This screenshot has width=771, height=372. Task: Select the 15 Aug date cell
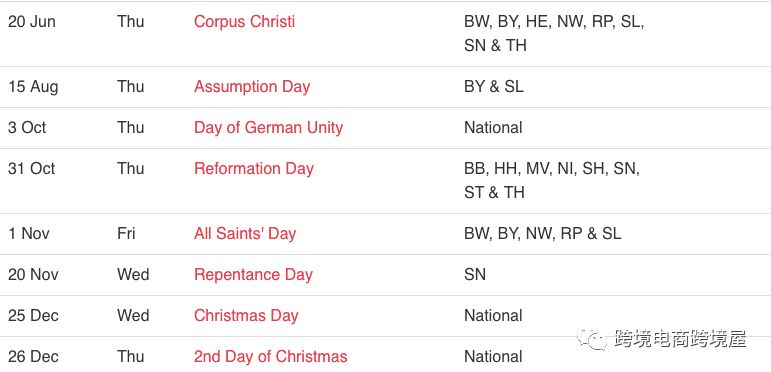point(33,86)
